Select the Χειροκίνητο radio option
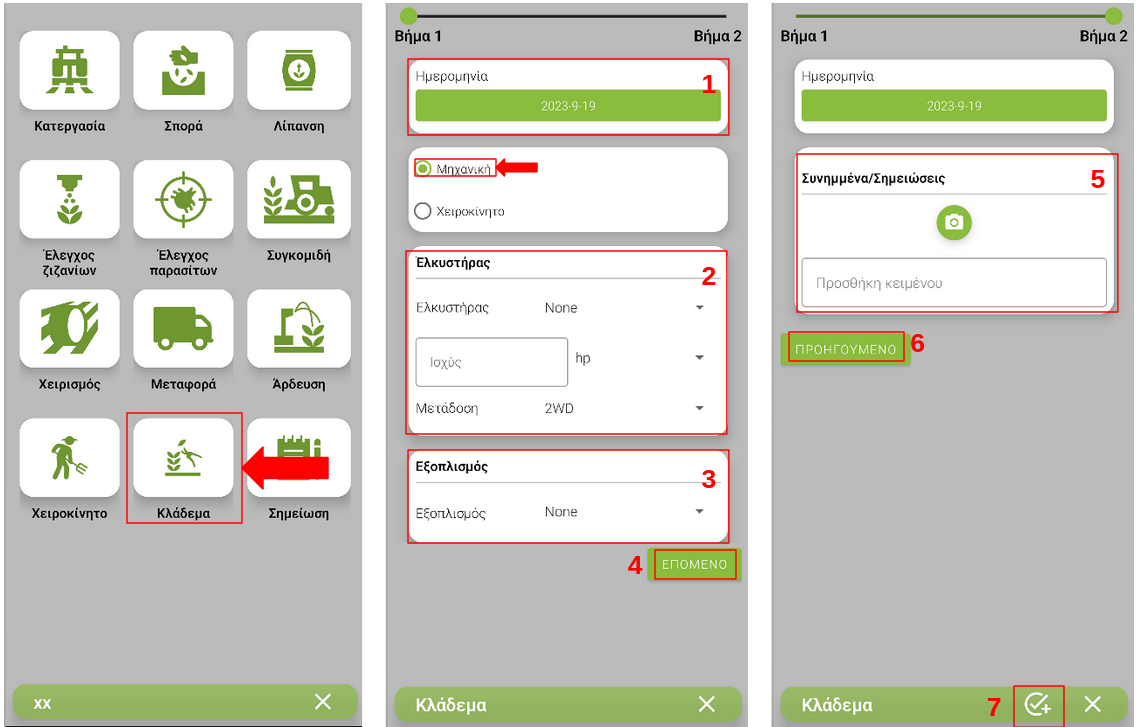Screen dimensions: 1136x727 click(x=423, y=211)
